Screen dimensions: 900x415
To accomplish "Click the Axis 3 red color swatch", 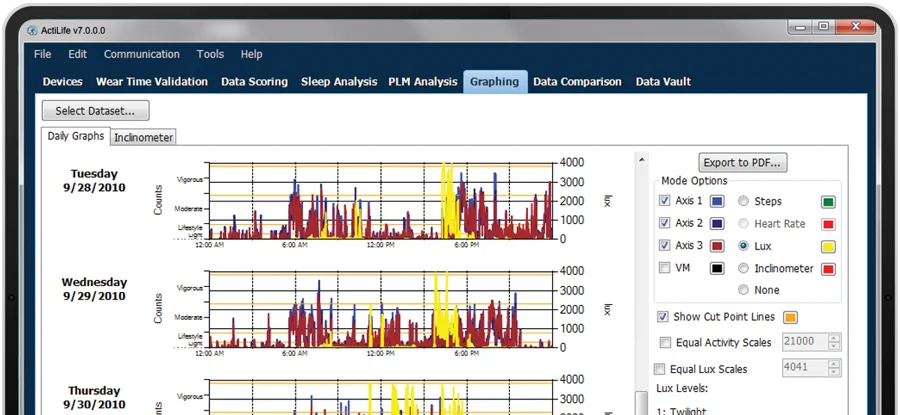I will 717,246.
